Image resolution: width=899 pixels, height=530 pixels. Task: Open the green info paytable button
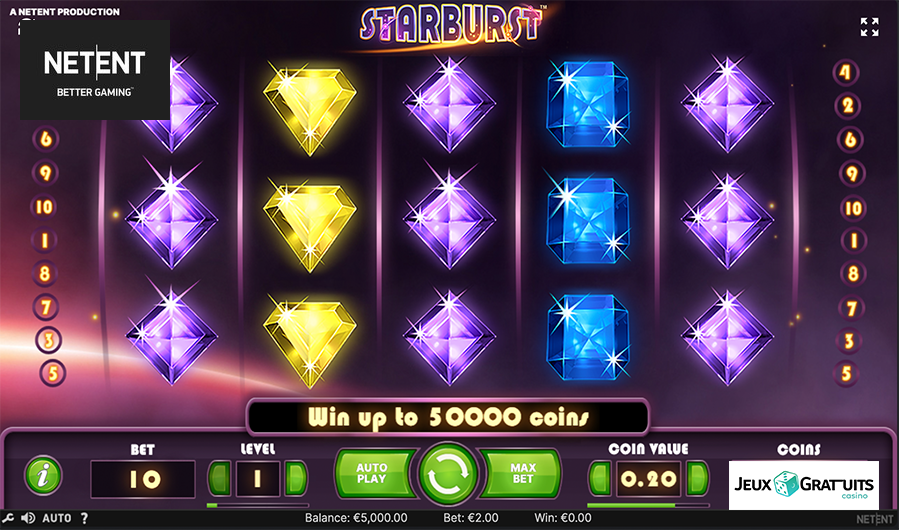(43, 476)
